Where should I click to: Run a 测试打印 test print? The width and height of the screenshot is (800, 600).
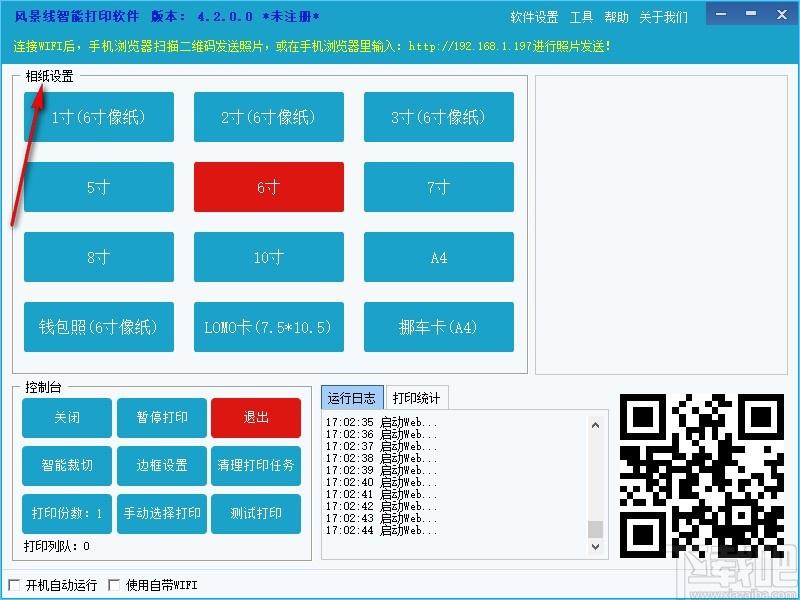[x=256, y=513]
